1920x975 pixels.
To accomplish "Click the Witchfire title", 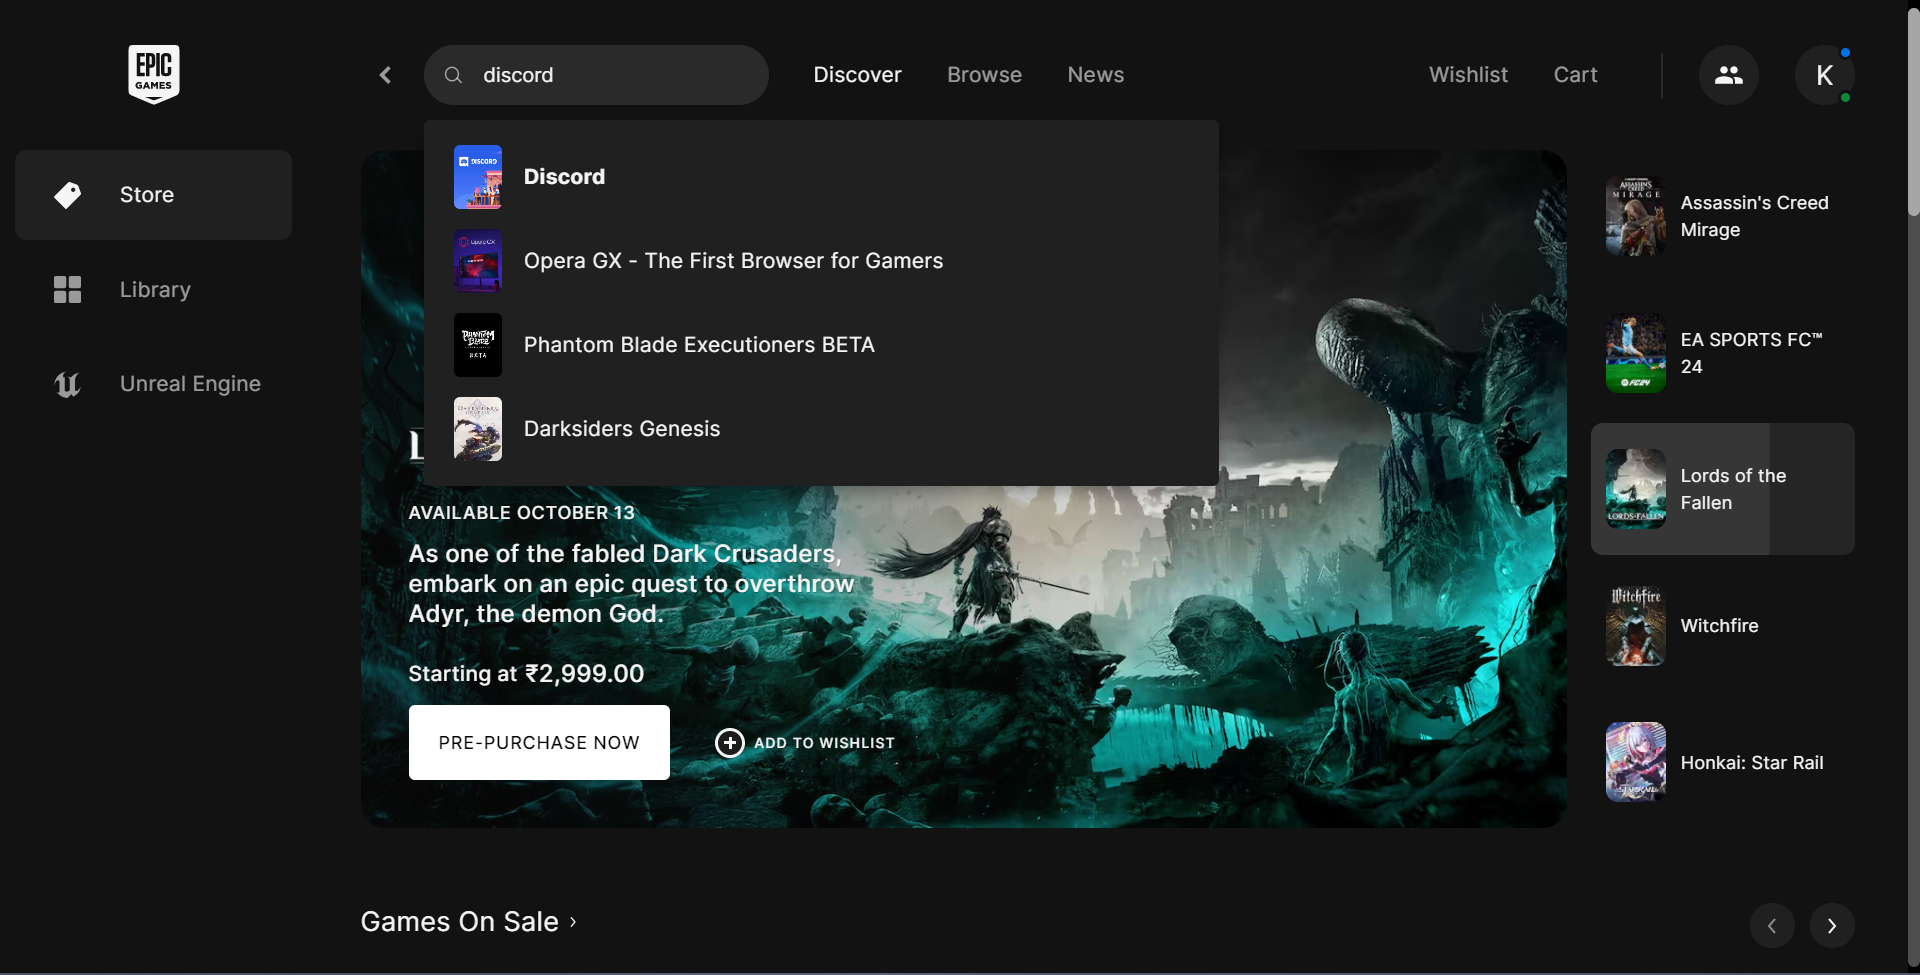I will tap(1720, 626).
